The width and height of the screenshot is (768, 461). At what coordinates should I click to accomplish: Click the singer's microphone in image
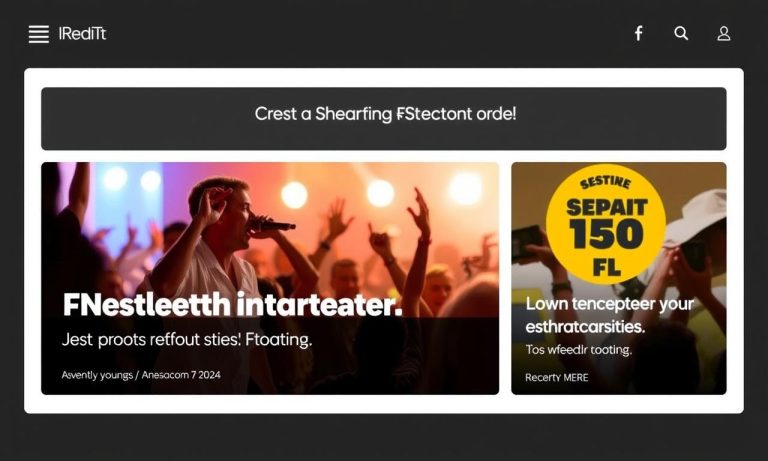(x=273, y=224)
